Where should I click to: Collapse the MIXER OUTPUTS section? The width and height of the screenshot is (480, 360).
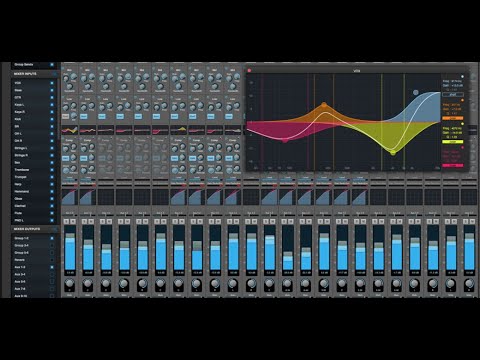[x=55, y=229]
